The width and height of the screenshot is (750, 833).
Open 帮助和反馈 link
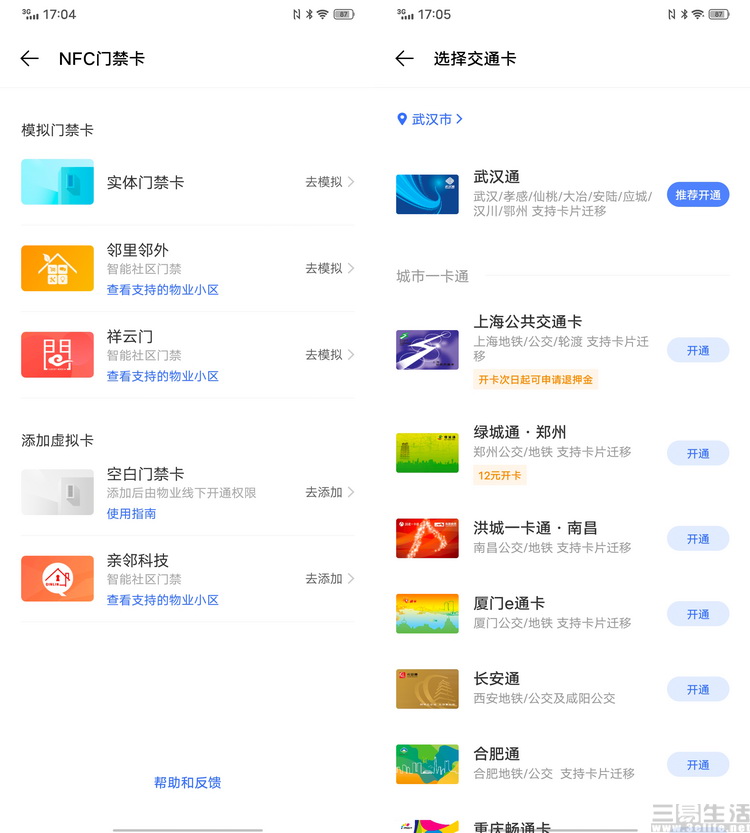(x=188, y=783)
